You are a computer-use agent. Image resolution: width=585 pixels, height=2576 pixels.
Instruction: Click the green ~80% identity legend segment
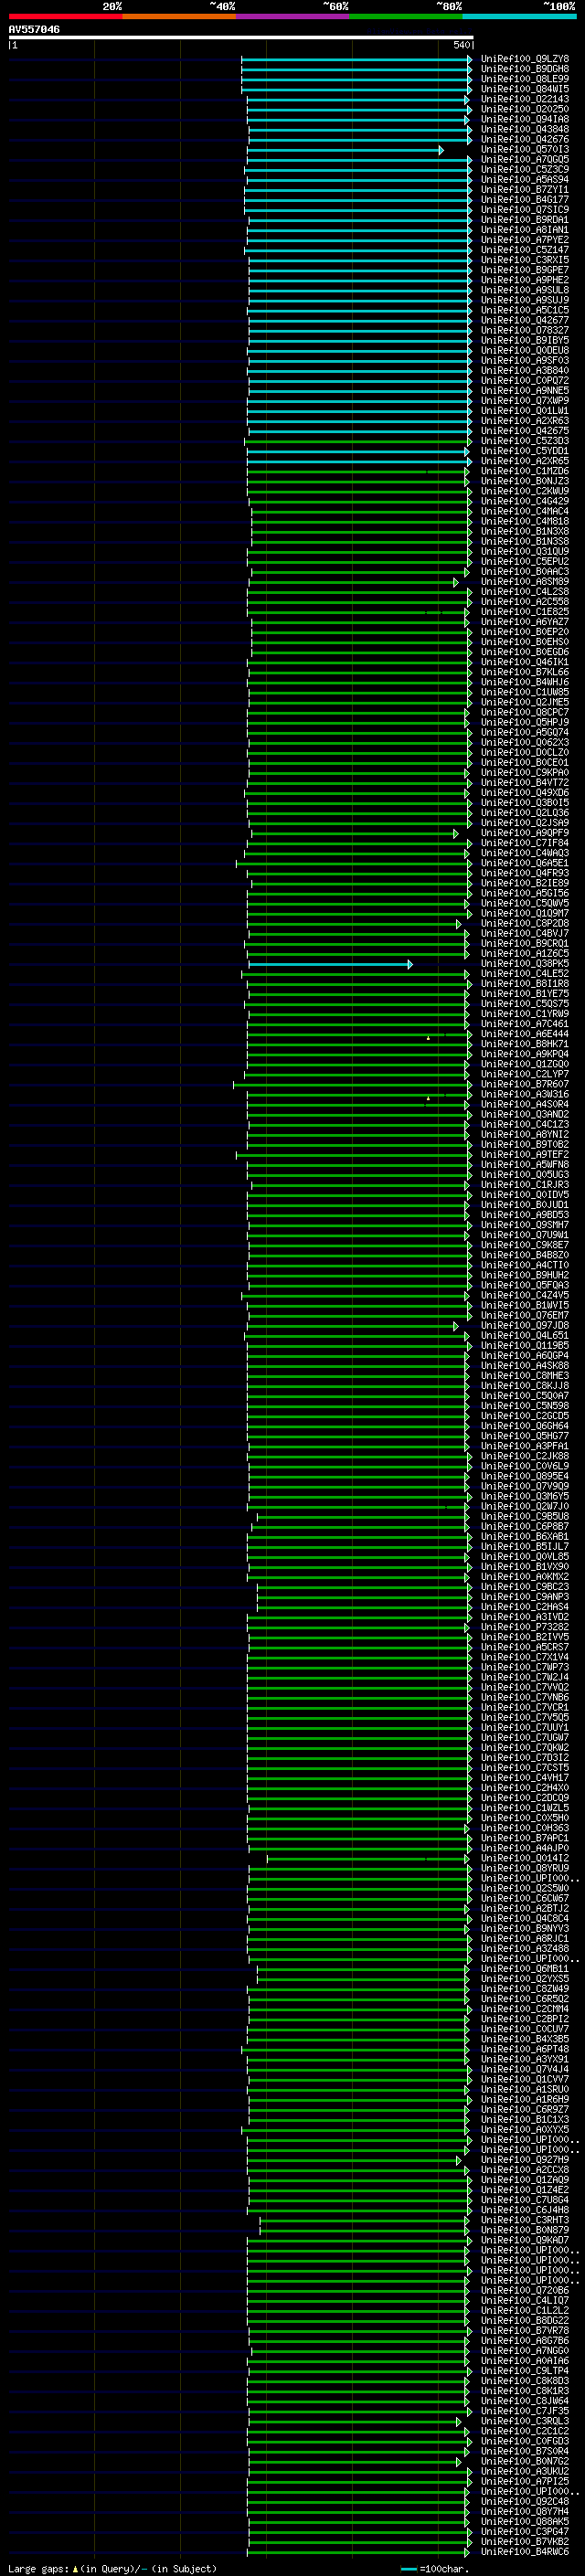click(406, 16)
